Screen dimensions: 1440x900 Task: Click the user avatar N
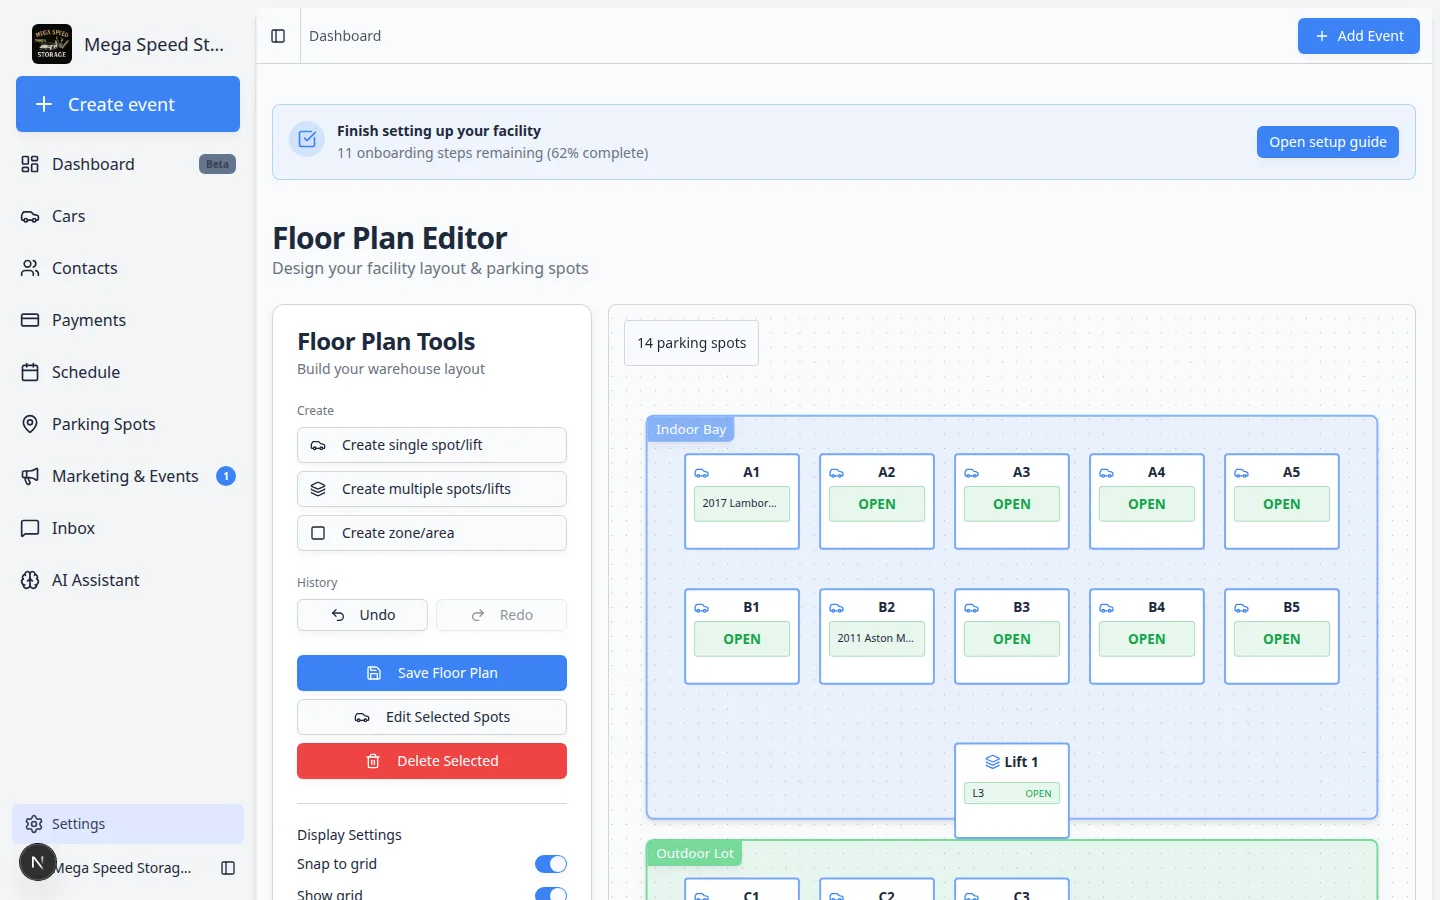tap(38, 862)
